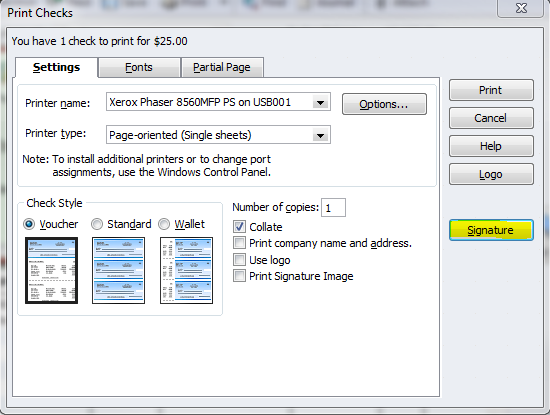Screen dimensions: 550x415
Task: Open the Printer name dropdown arrow
Action: 320,102
